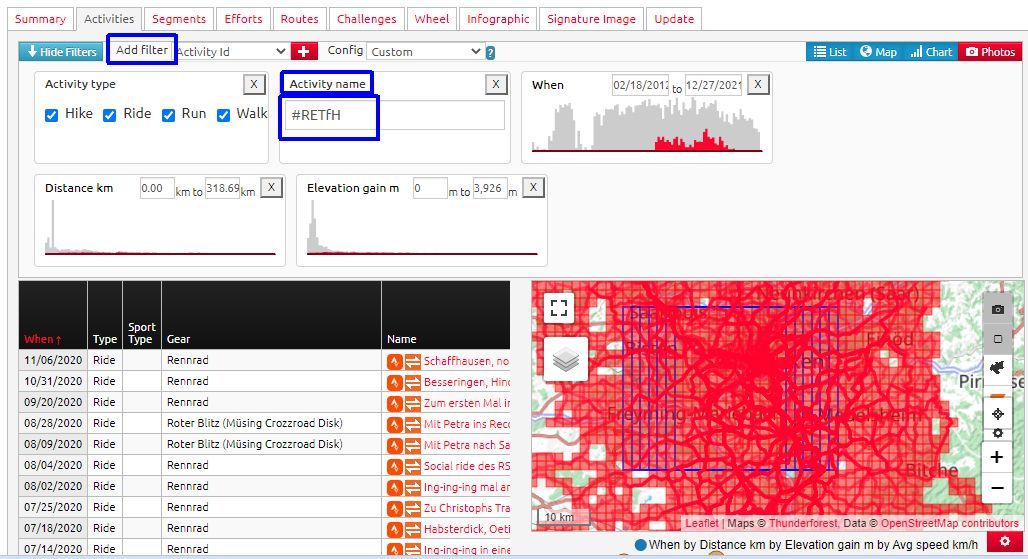Screen dimensions: 1028x559
Task: Click the cluster shape map control
Action: tap(998, 368)
